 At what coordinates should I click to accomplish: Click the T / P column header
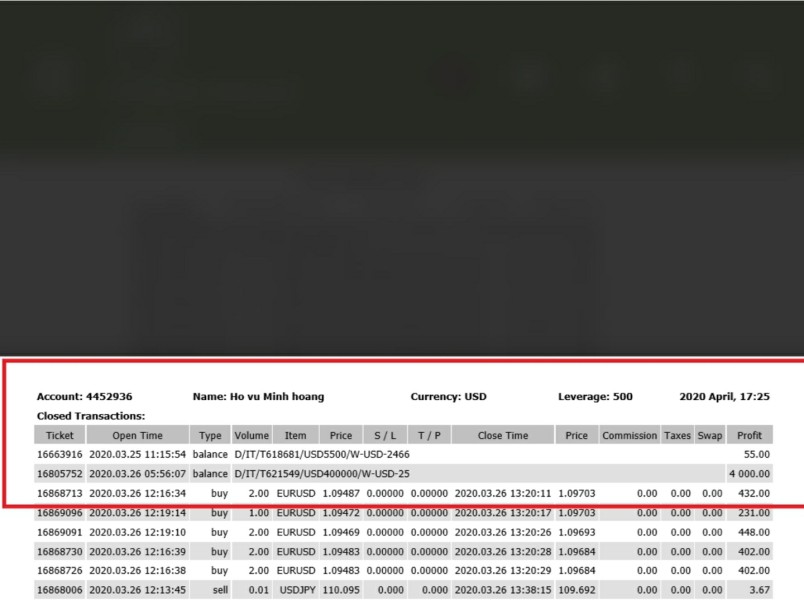tap(429, 435)
